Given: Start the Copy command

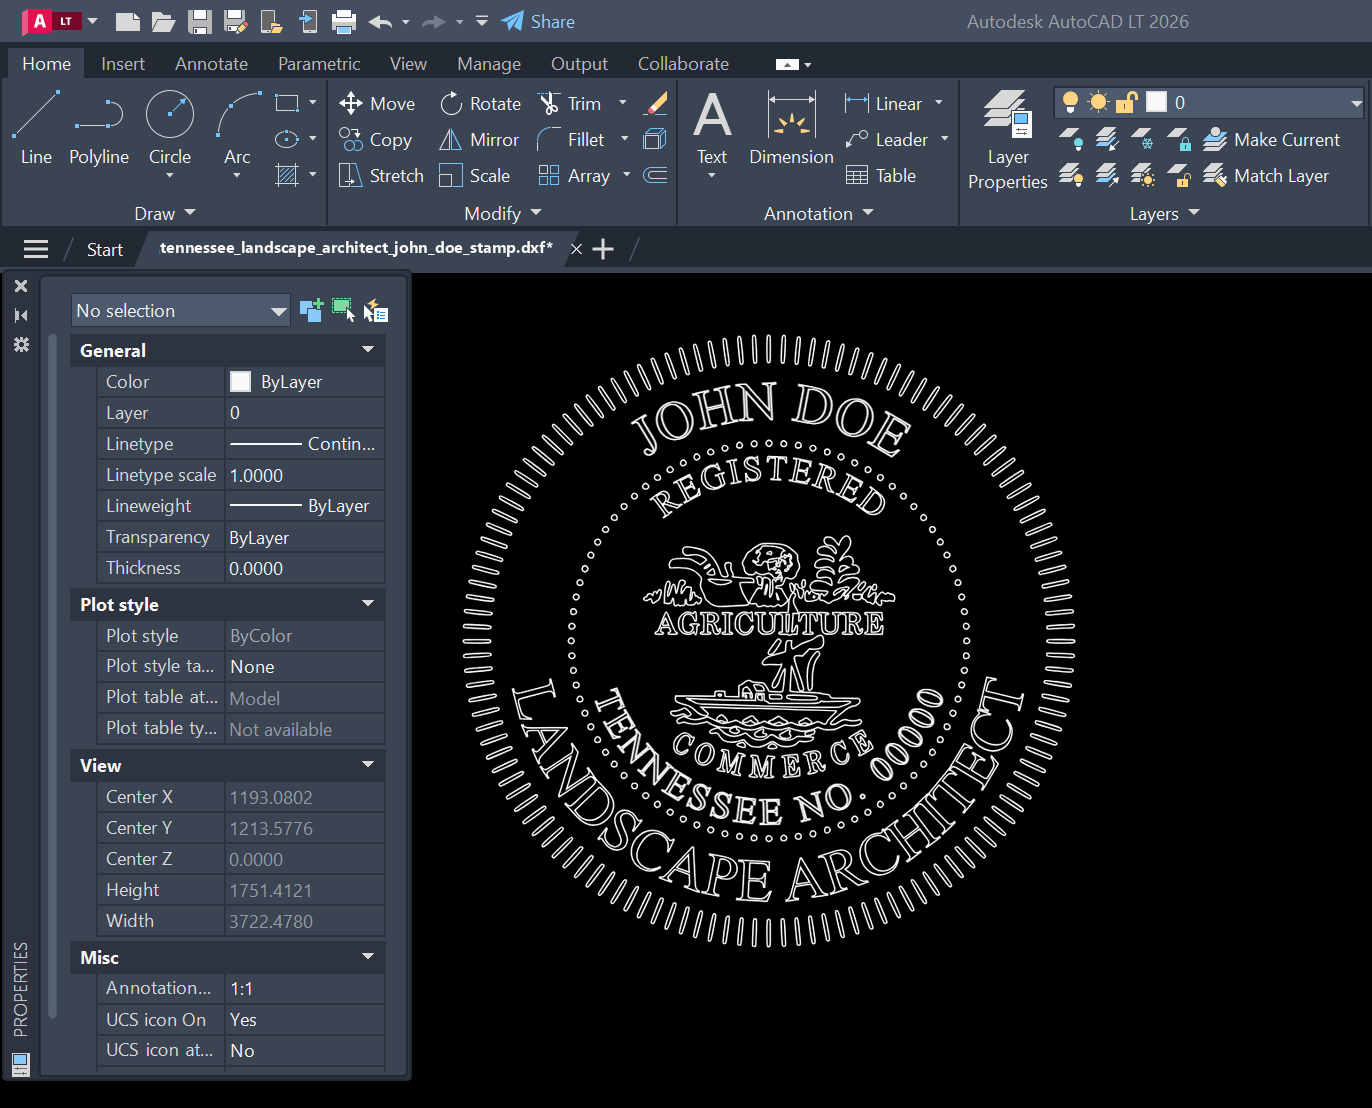Looking at the screenshot, I should click(x=375, y=140).
